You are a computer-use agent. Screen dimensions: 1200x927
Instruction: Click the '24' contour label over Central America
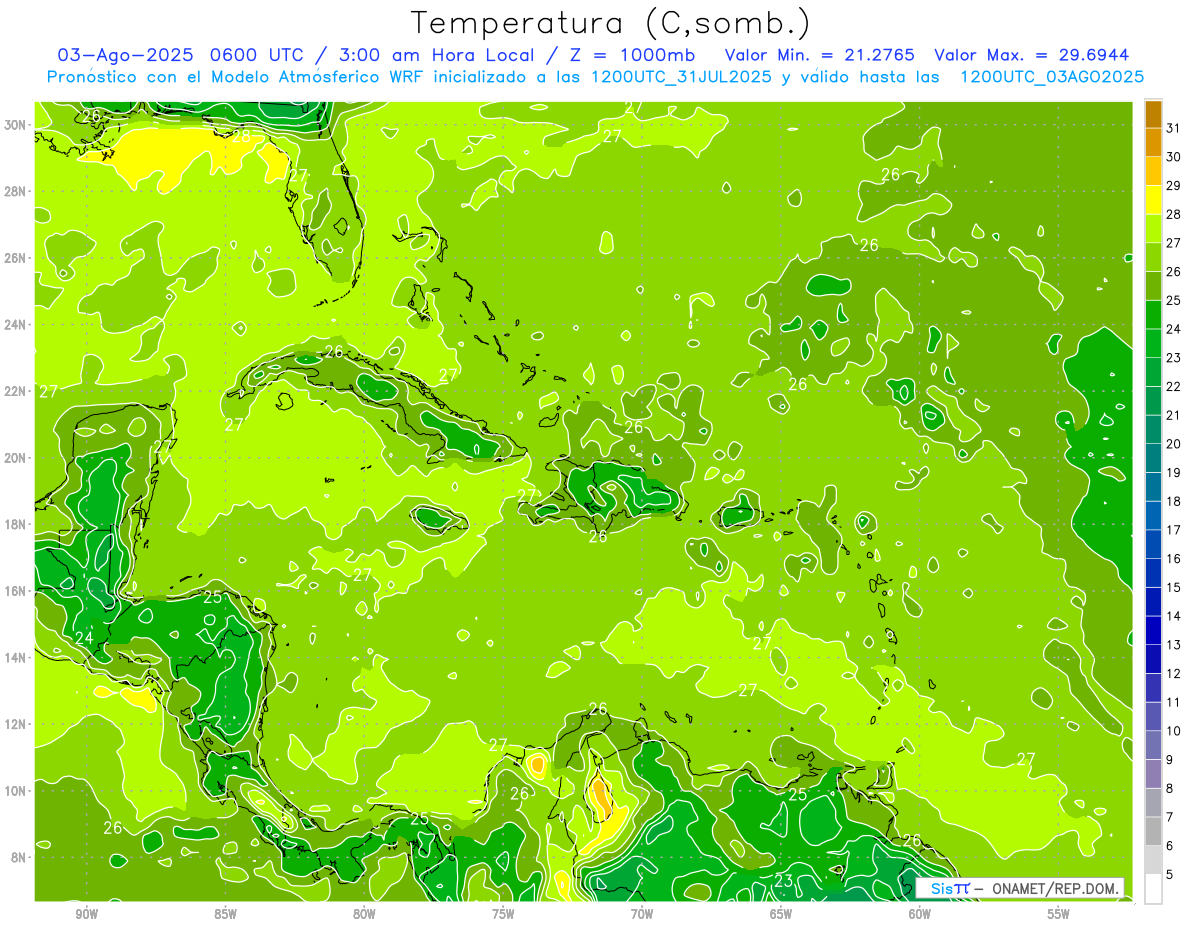[84, 637]
